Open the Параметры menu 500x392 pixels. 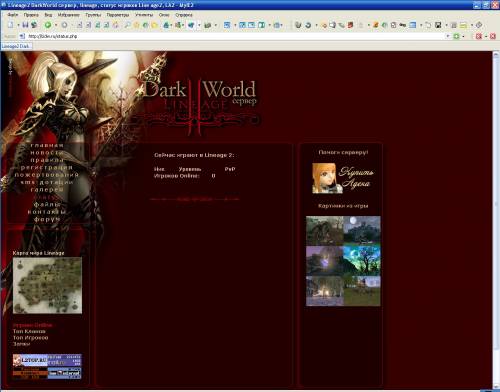(x=118, y=15)
